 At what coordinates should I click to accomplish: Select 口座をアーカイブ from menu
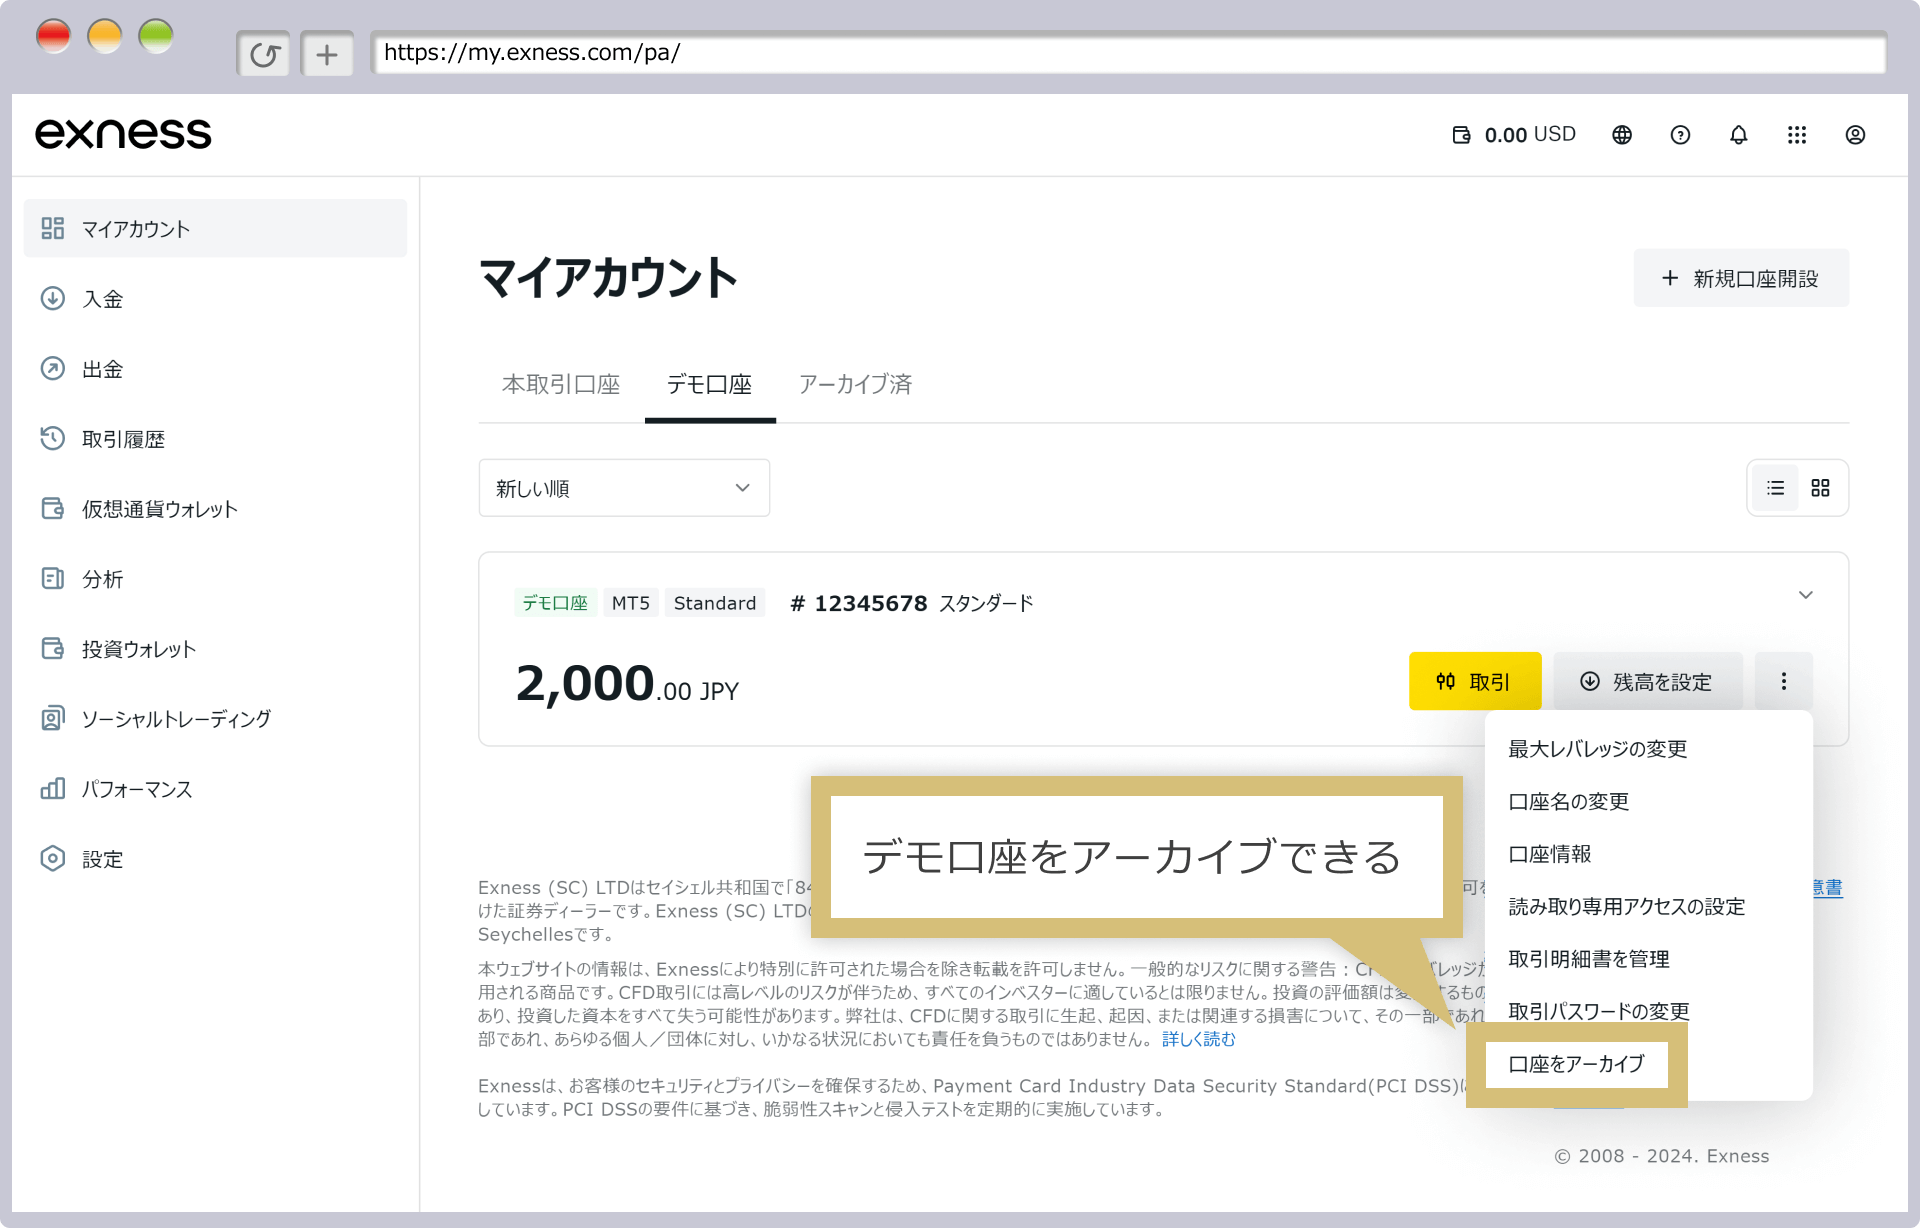pos(1577,1064)
